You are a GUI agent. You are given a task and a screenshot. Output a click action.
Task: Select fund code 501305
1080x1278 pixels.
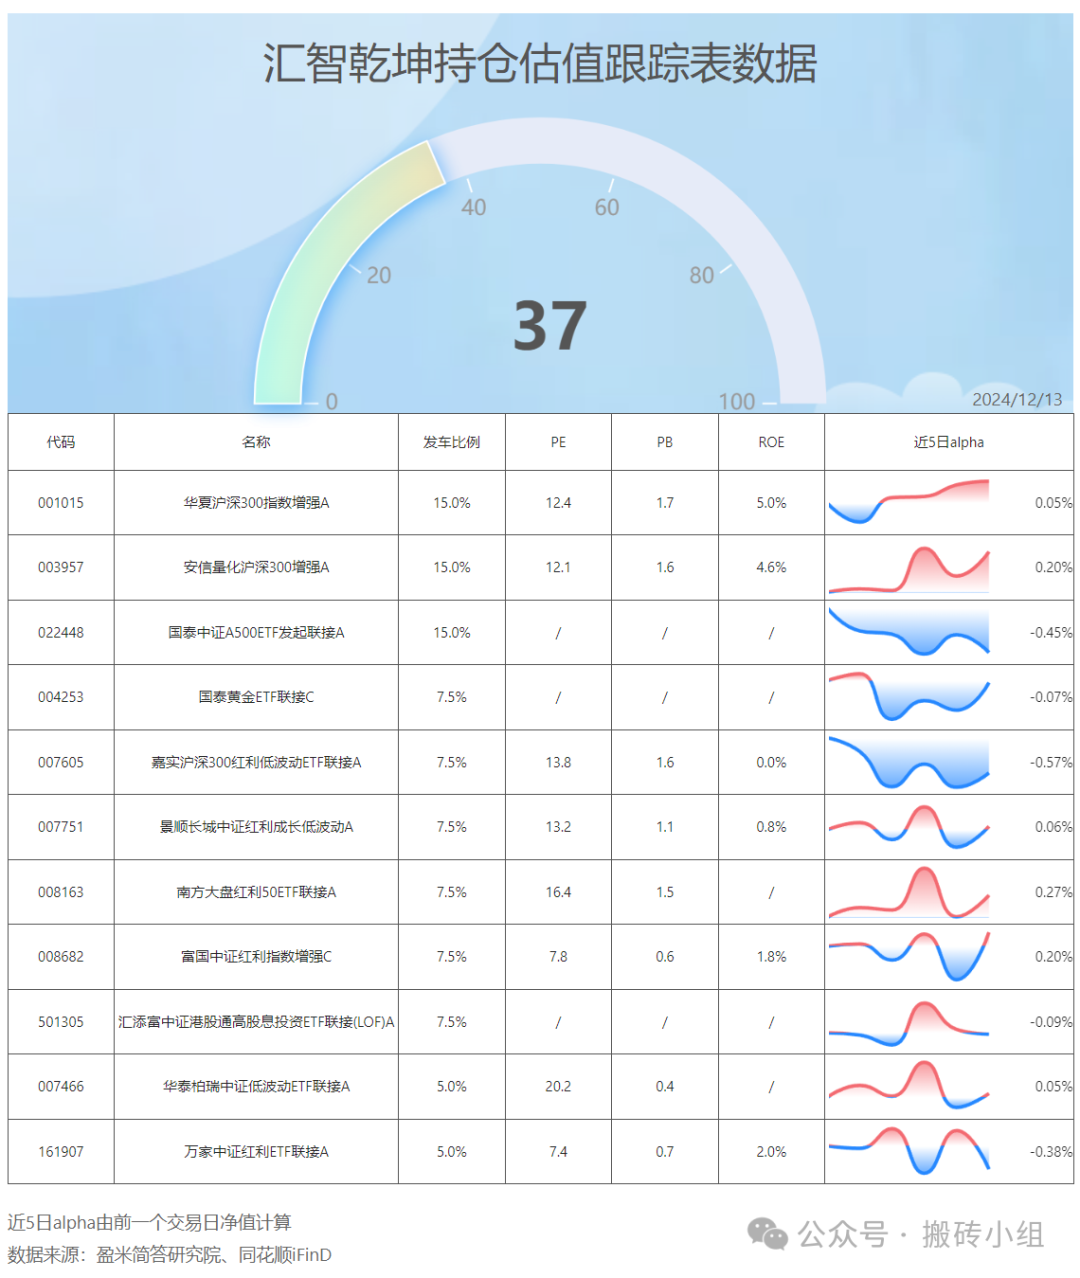coord(61,1022)
